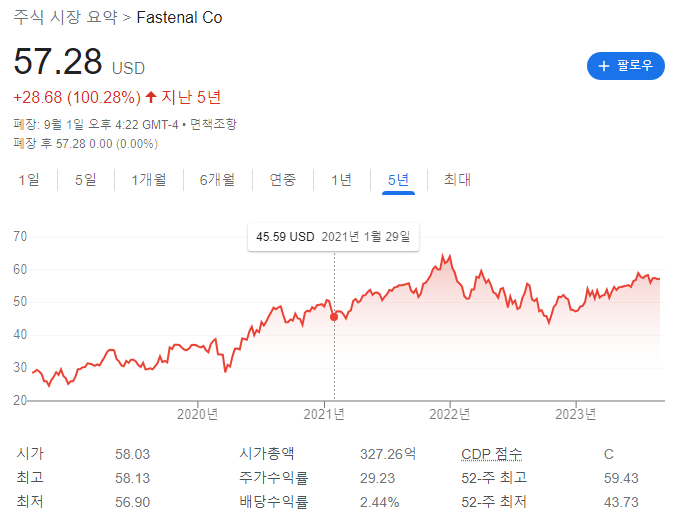Screen dimensions: 673x518
Task: Select the 5일 time range tab
Action: pos(85,179)
